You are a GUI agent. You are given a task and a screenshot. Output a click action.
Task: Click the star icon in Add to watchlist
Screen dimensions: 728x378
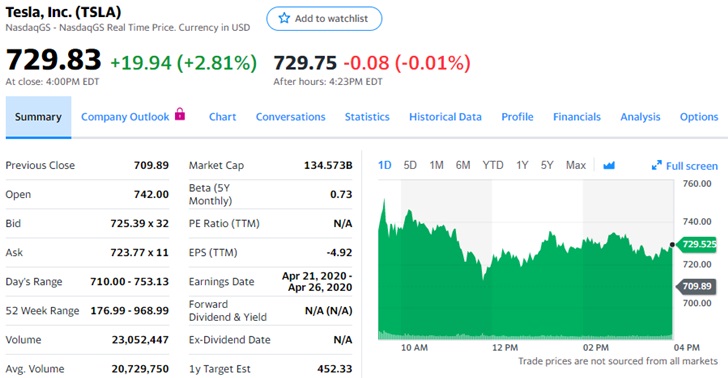coord(284,19)
